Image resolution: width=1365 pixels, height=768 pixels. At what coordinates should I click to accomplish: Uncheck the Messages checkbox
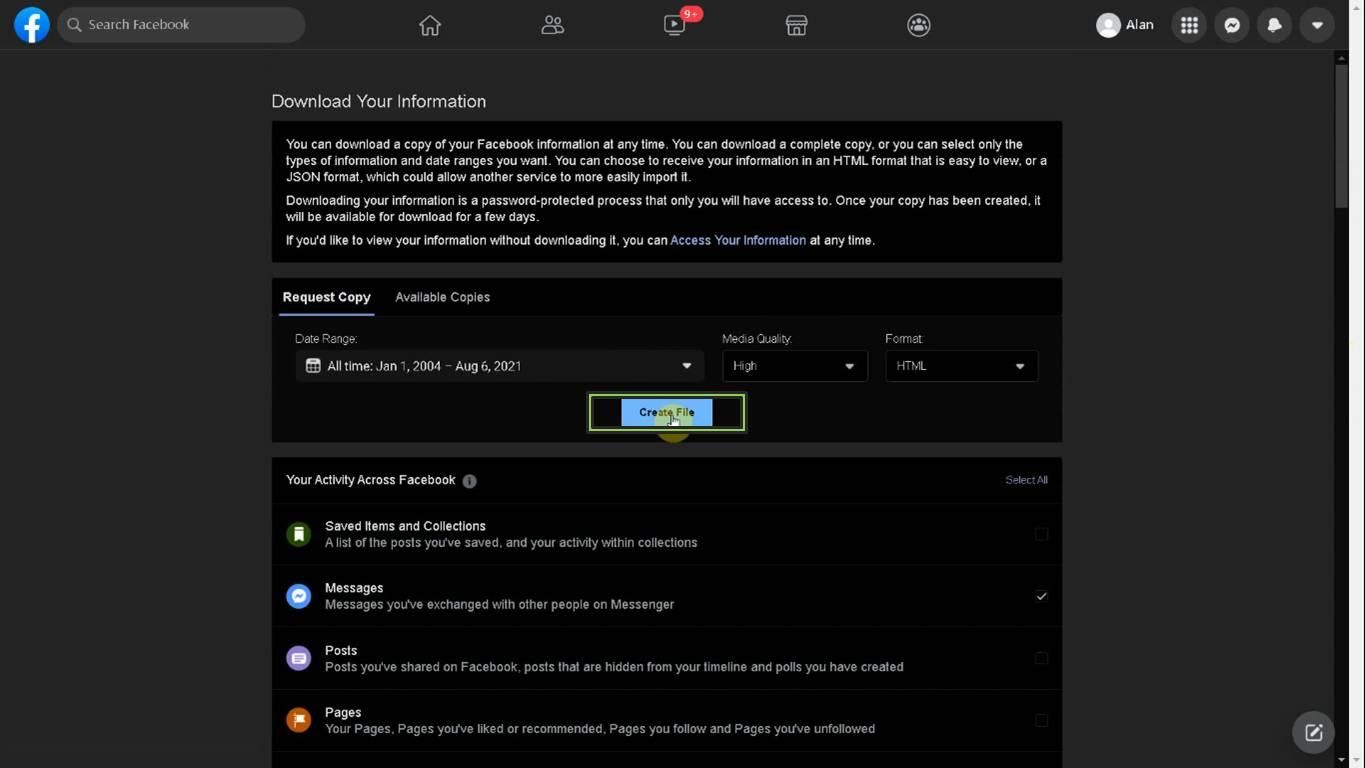[x=1041, y=596]
